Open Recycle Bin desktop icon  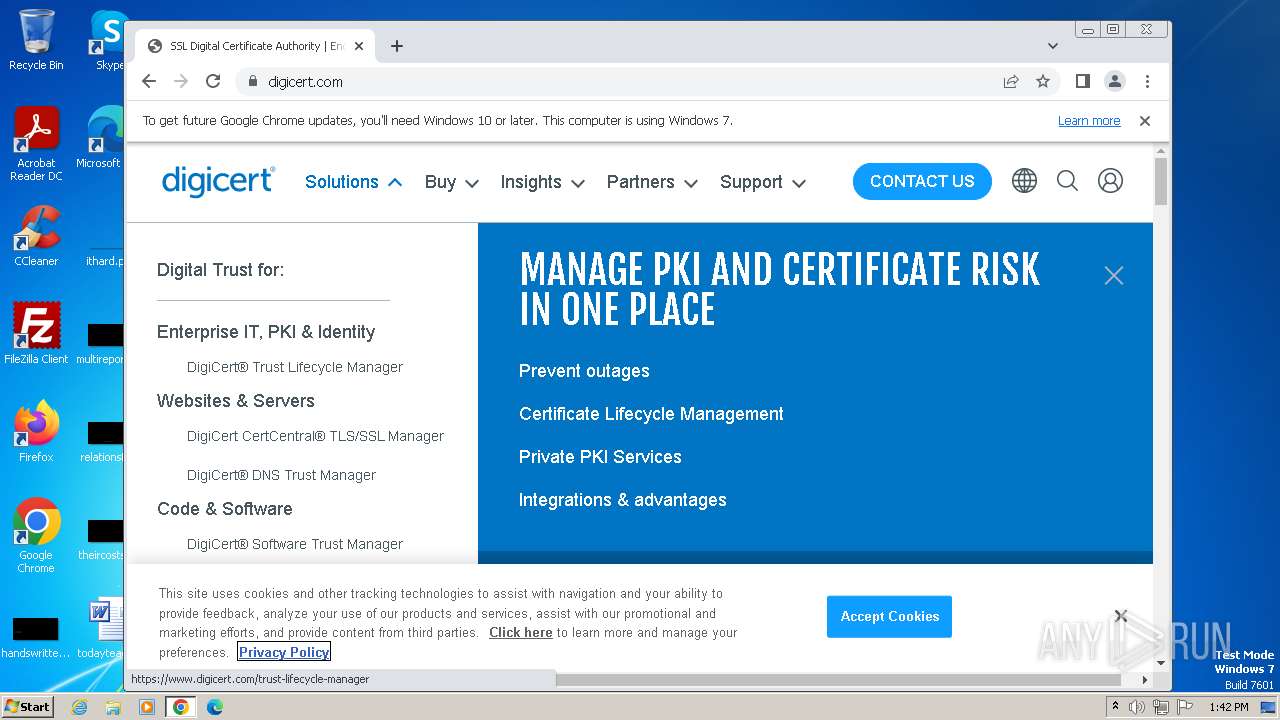[36, 40]
